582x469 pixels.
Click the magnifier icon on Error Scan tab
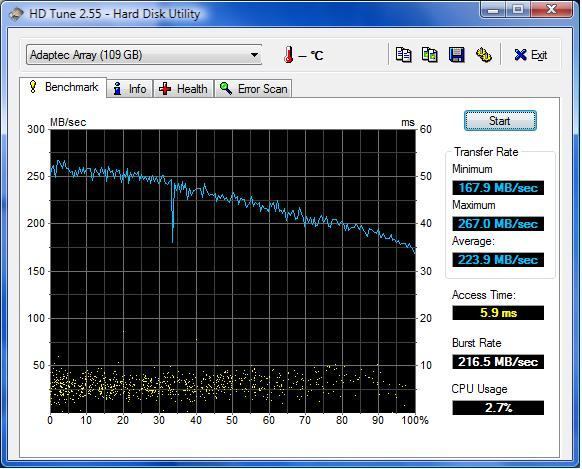(x=226, y=89)
